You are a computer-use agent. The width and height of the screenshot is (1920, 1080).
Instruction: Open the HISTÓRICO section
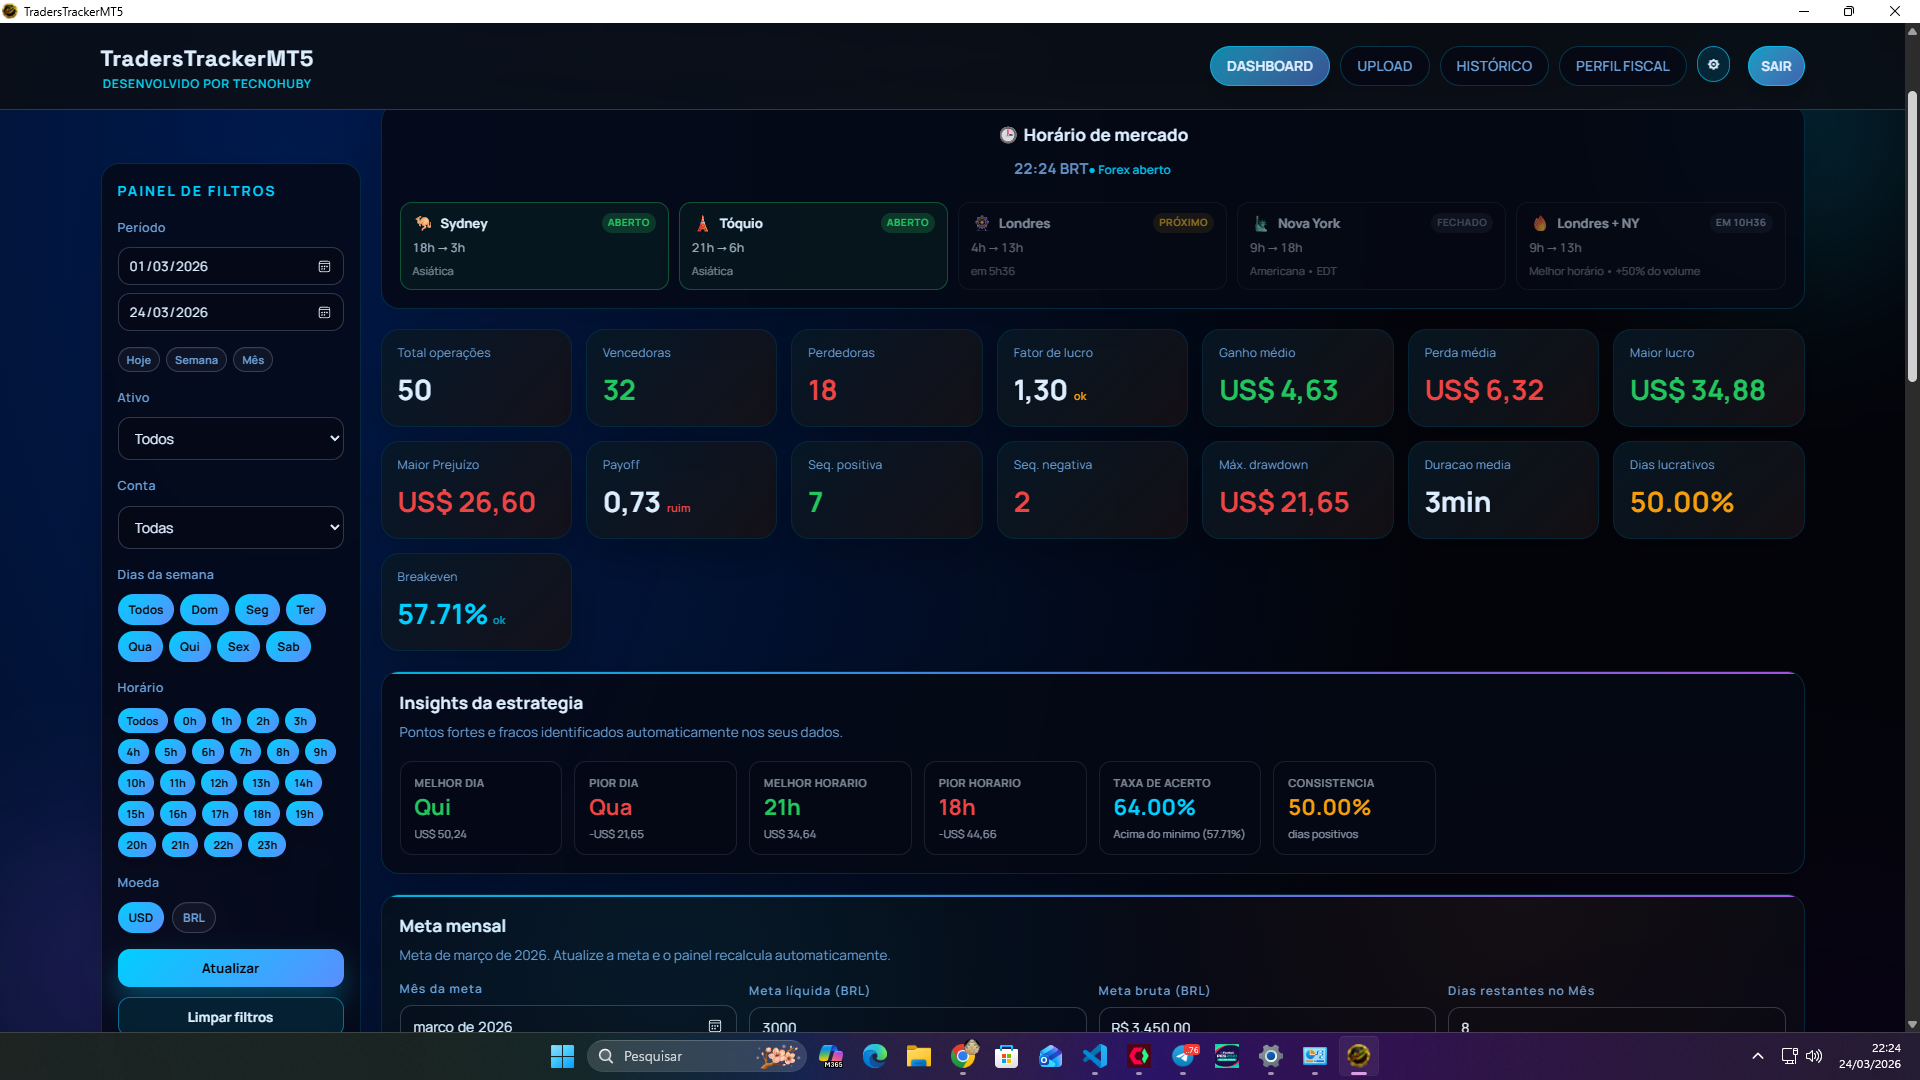coord(1493,65)
